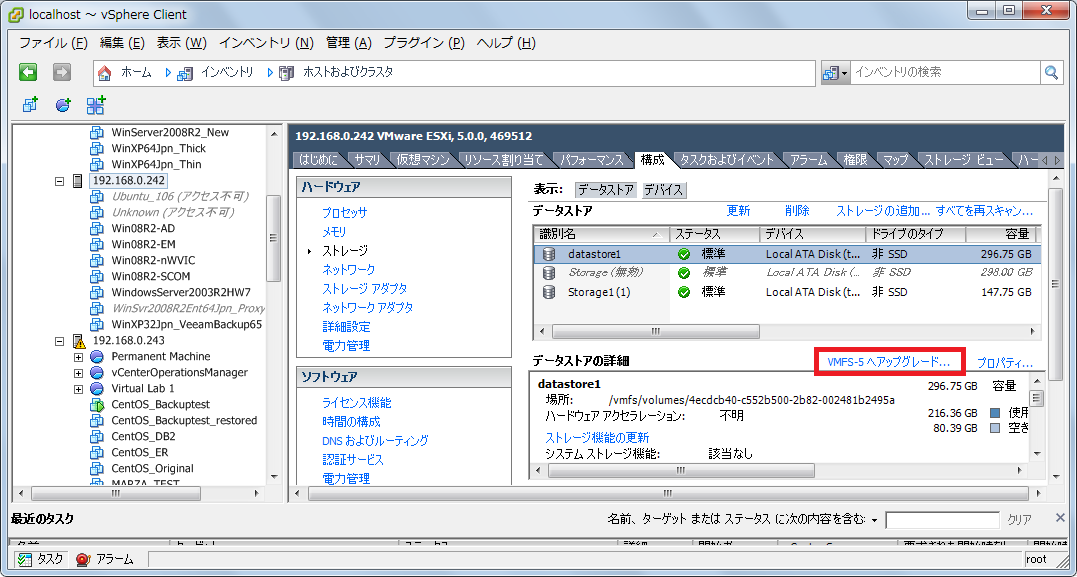Switch to the サマリ tab
Image resolution: width=1077 pixels, height=577 pixels.
pyautogui.click(x=367, y=160)
